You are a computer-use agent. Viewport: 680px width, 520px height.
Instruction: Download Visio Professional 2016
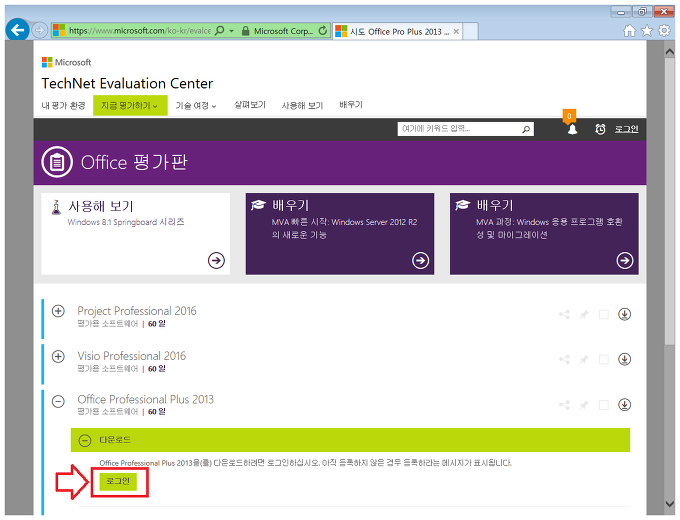[624, 360]
